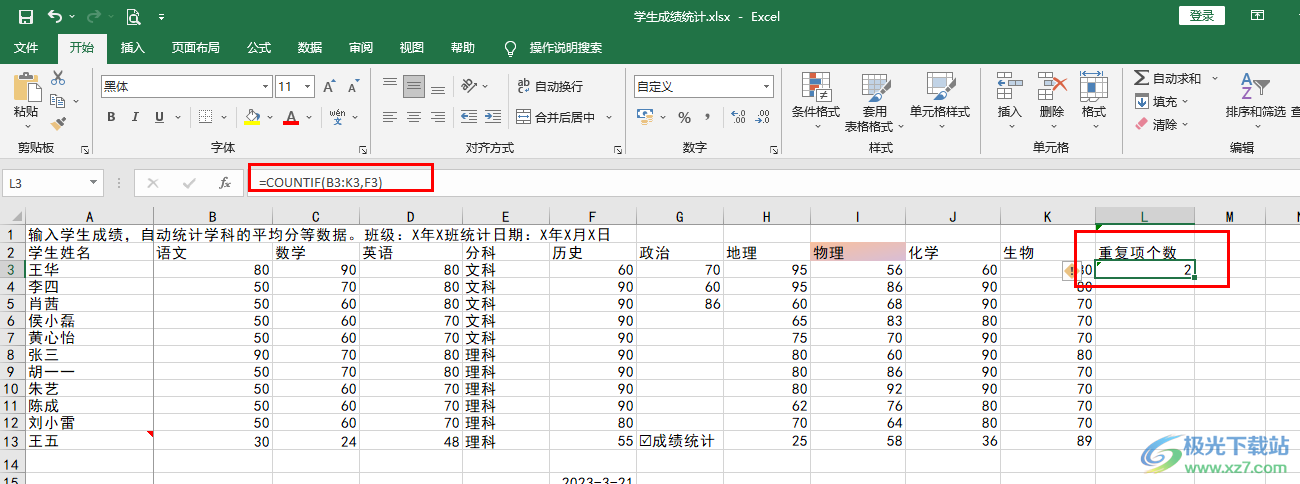Click the Increase Font Size icon

328,87
